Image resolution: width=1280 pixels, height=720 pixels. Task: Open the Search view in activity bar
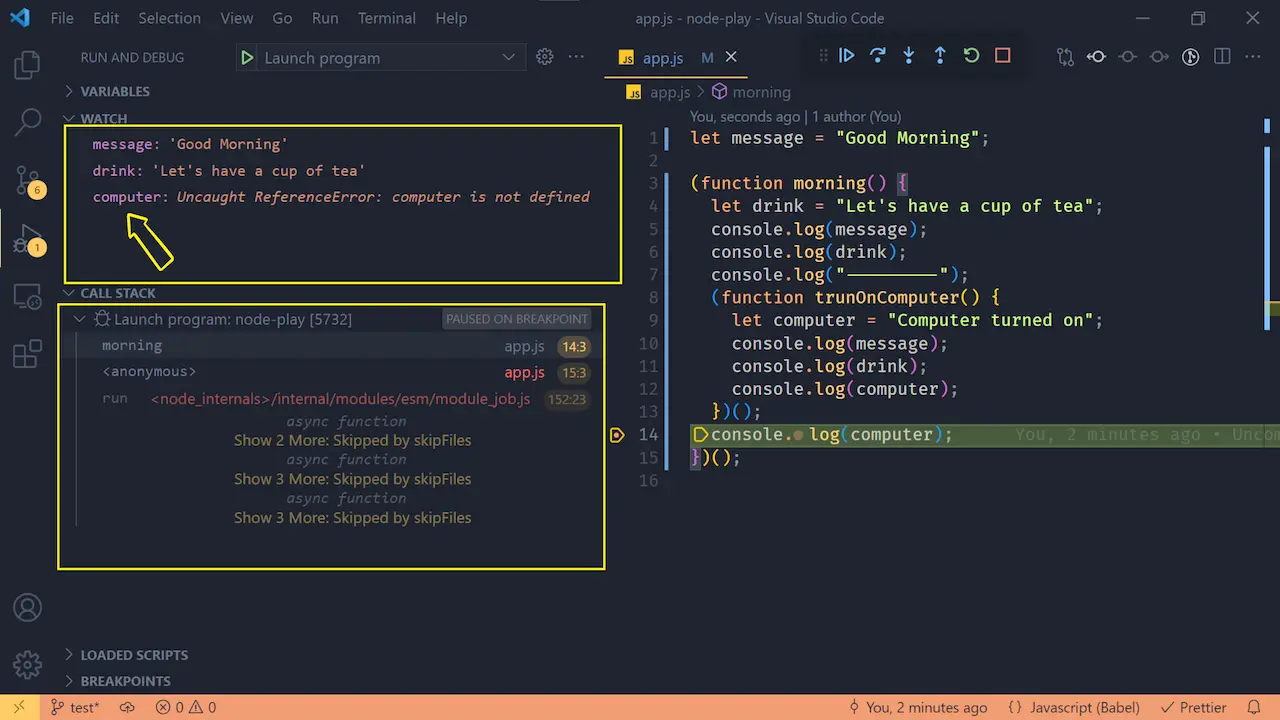[x=28, y=123]
